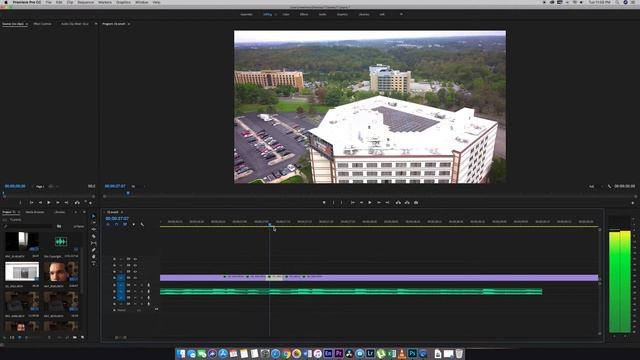
Task: Step forward one frame in Program monitor
Action: [x=379, y=202]
